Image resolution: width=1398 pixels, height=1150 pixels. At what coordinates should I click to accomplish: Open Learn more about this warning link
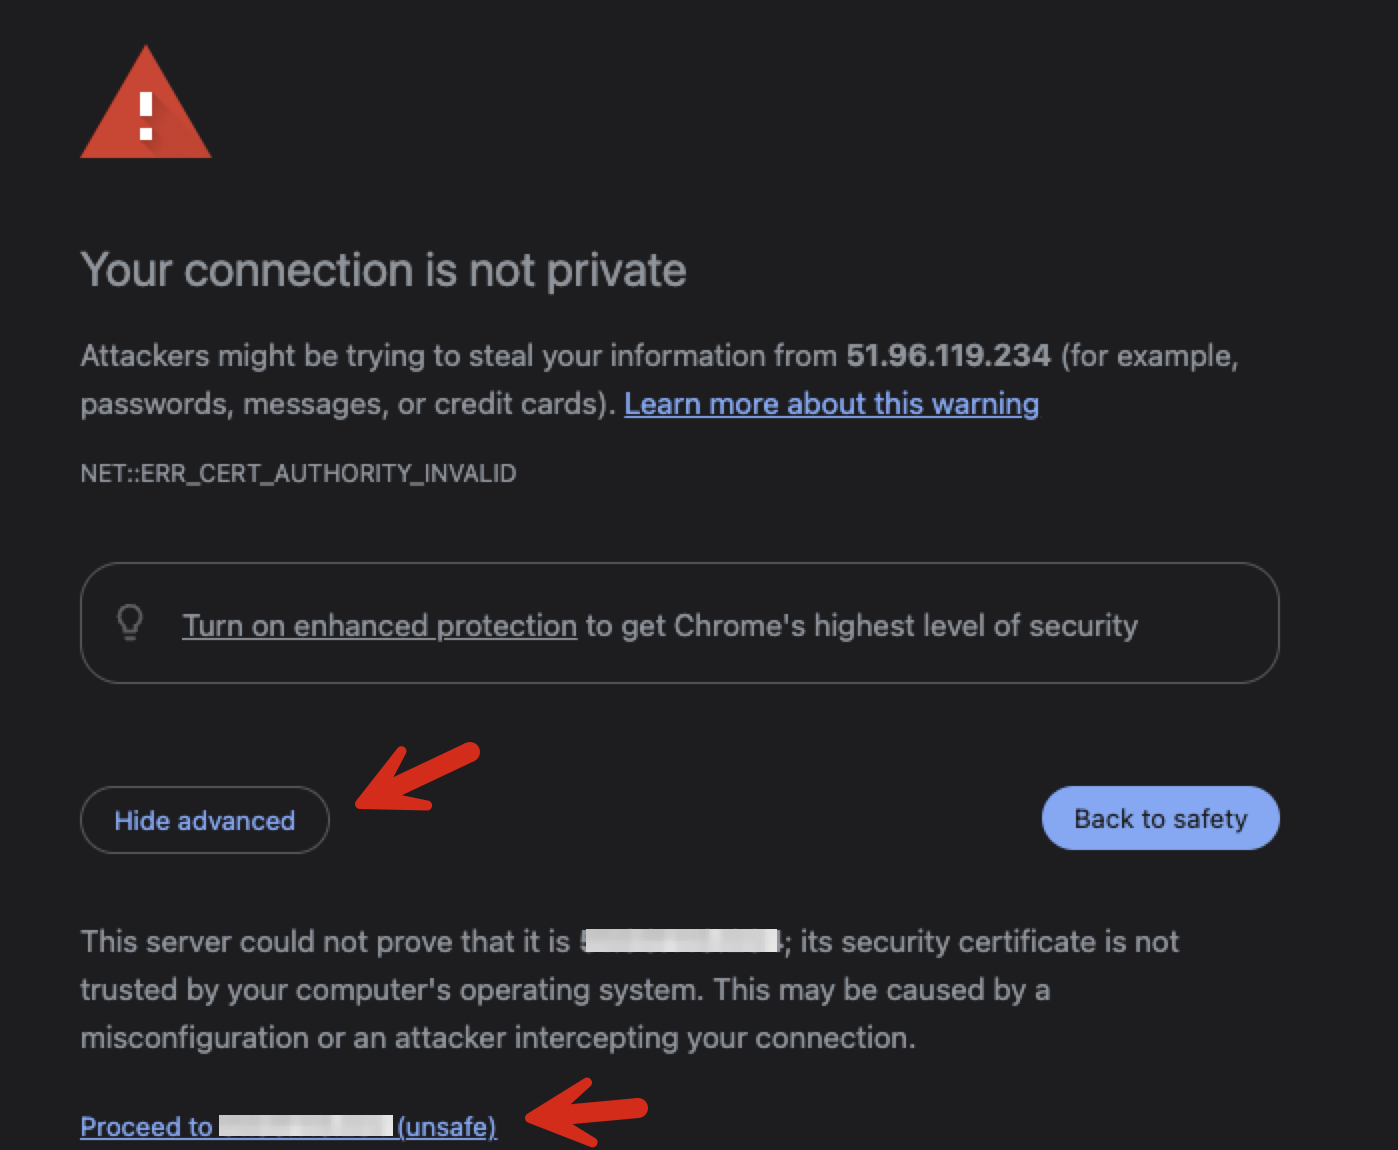pos(831,404)
